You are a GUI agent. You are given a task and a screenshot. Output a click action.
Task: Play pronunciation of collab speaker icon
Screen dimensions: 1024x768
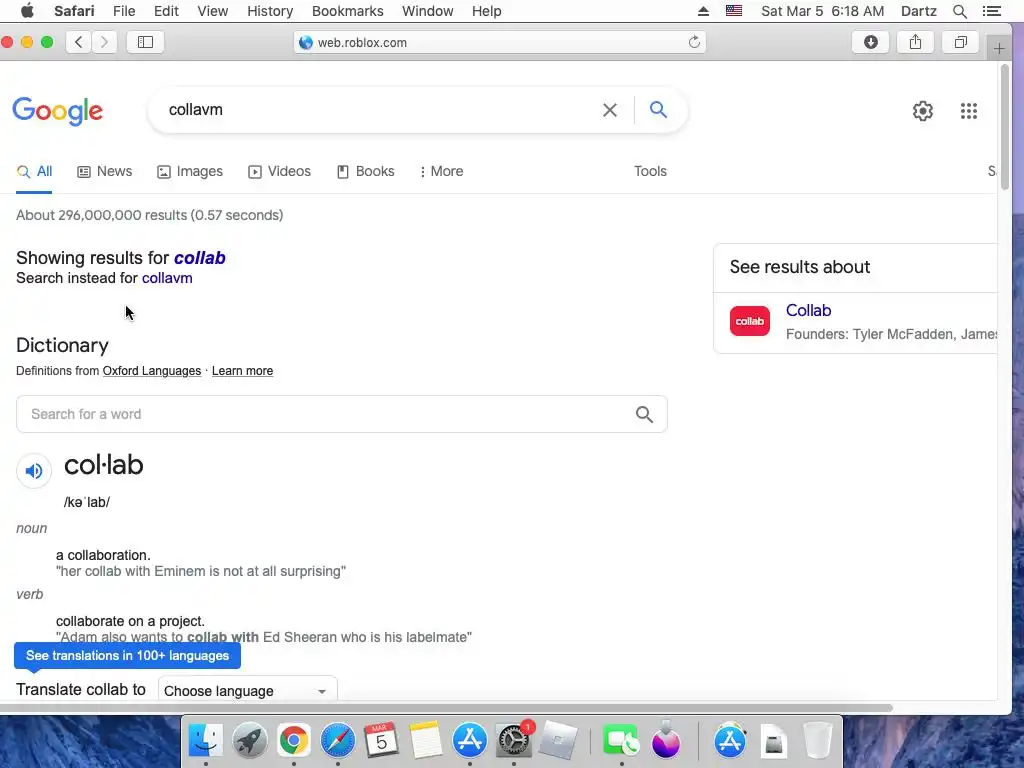(x=34, y=471)
